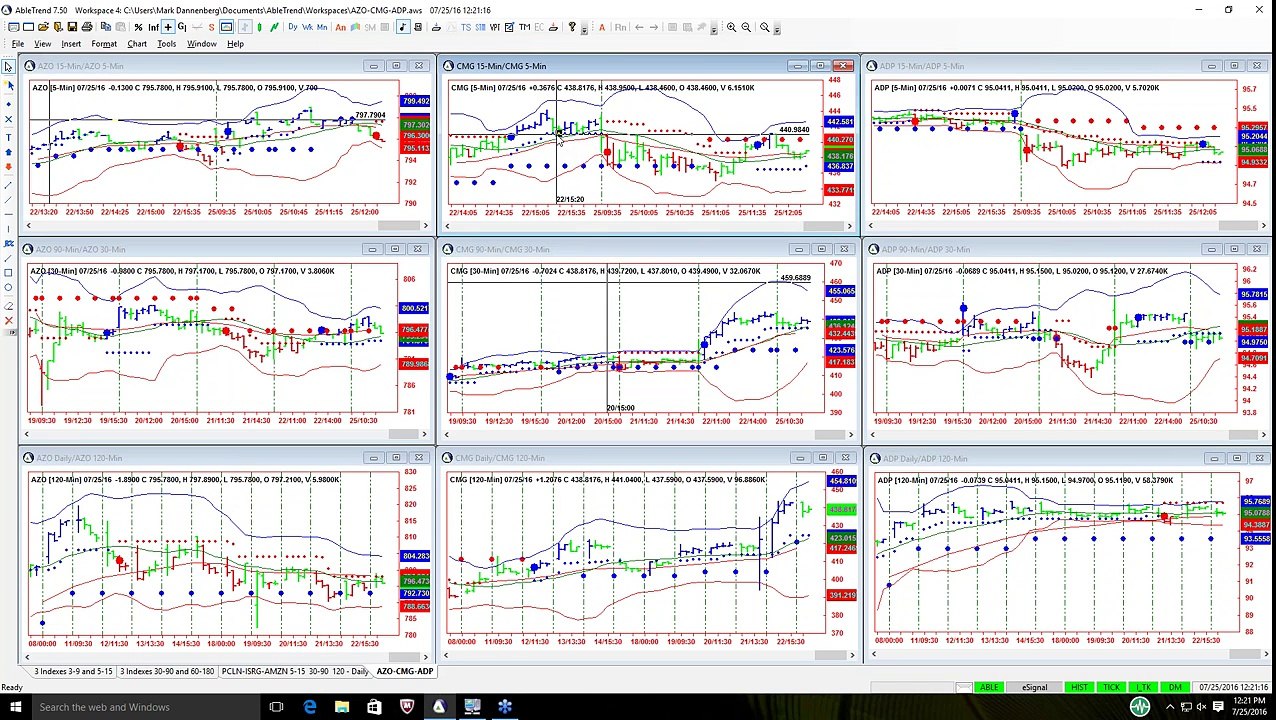Open the VPT toolbar icon
1276x720 pixels.
(495, 27)
